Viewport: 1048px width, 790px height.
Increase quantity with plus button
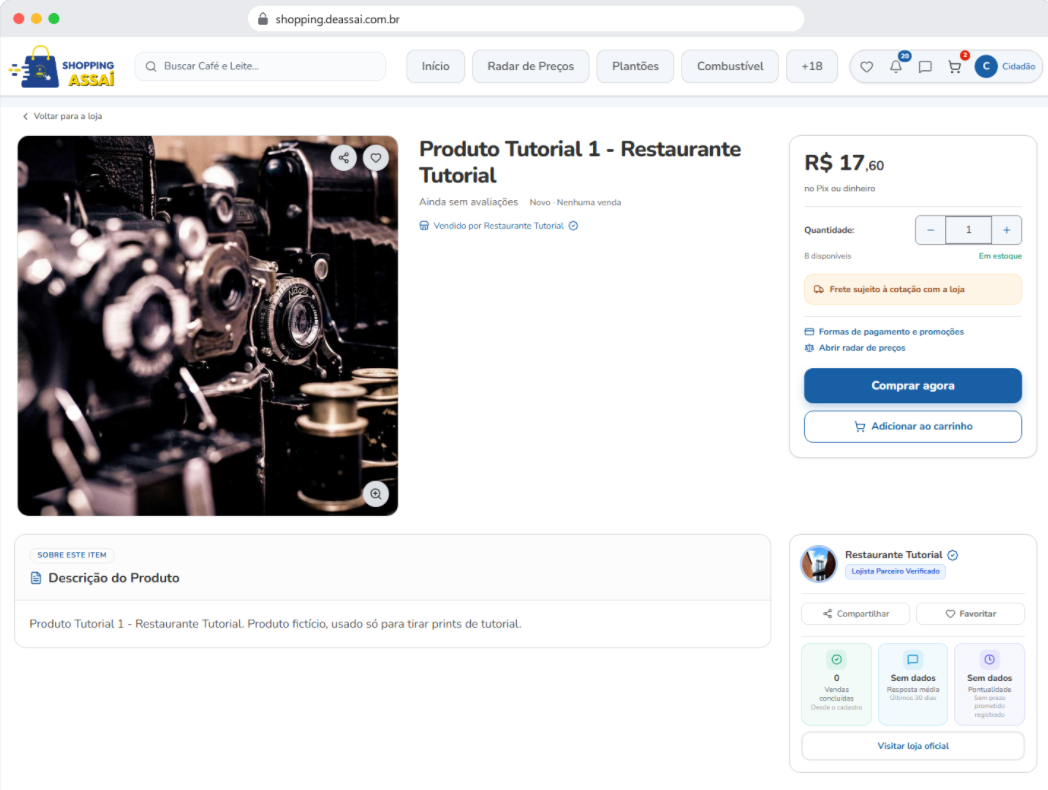coord(1007,230)
